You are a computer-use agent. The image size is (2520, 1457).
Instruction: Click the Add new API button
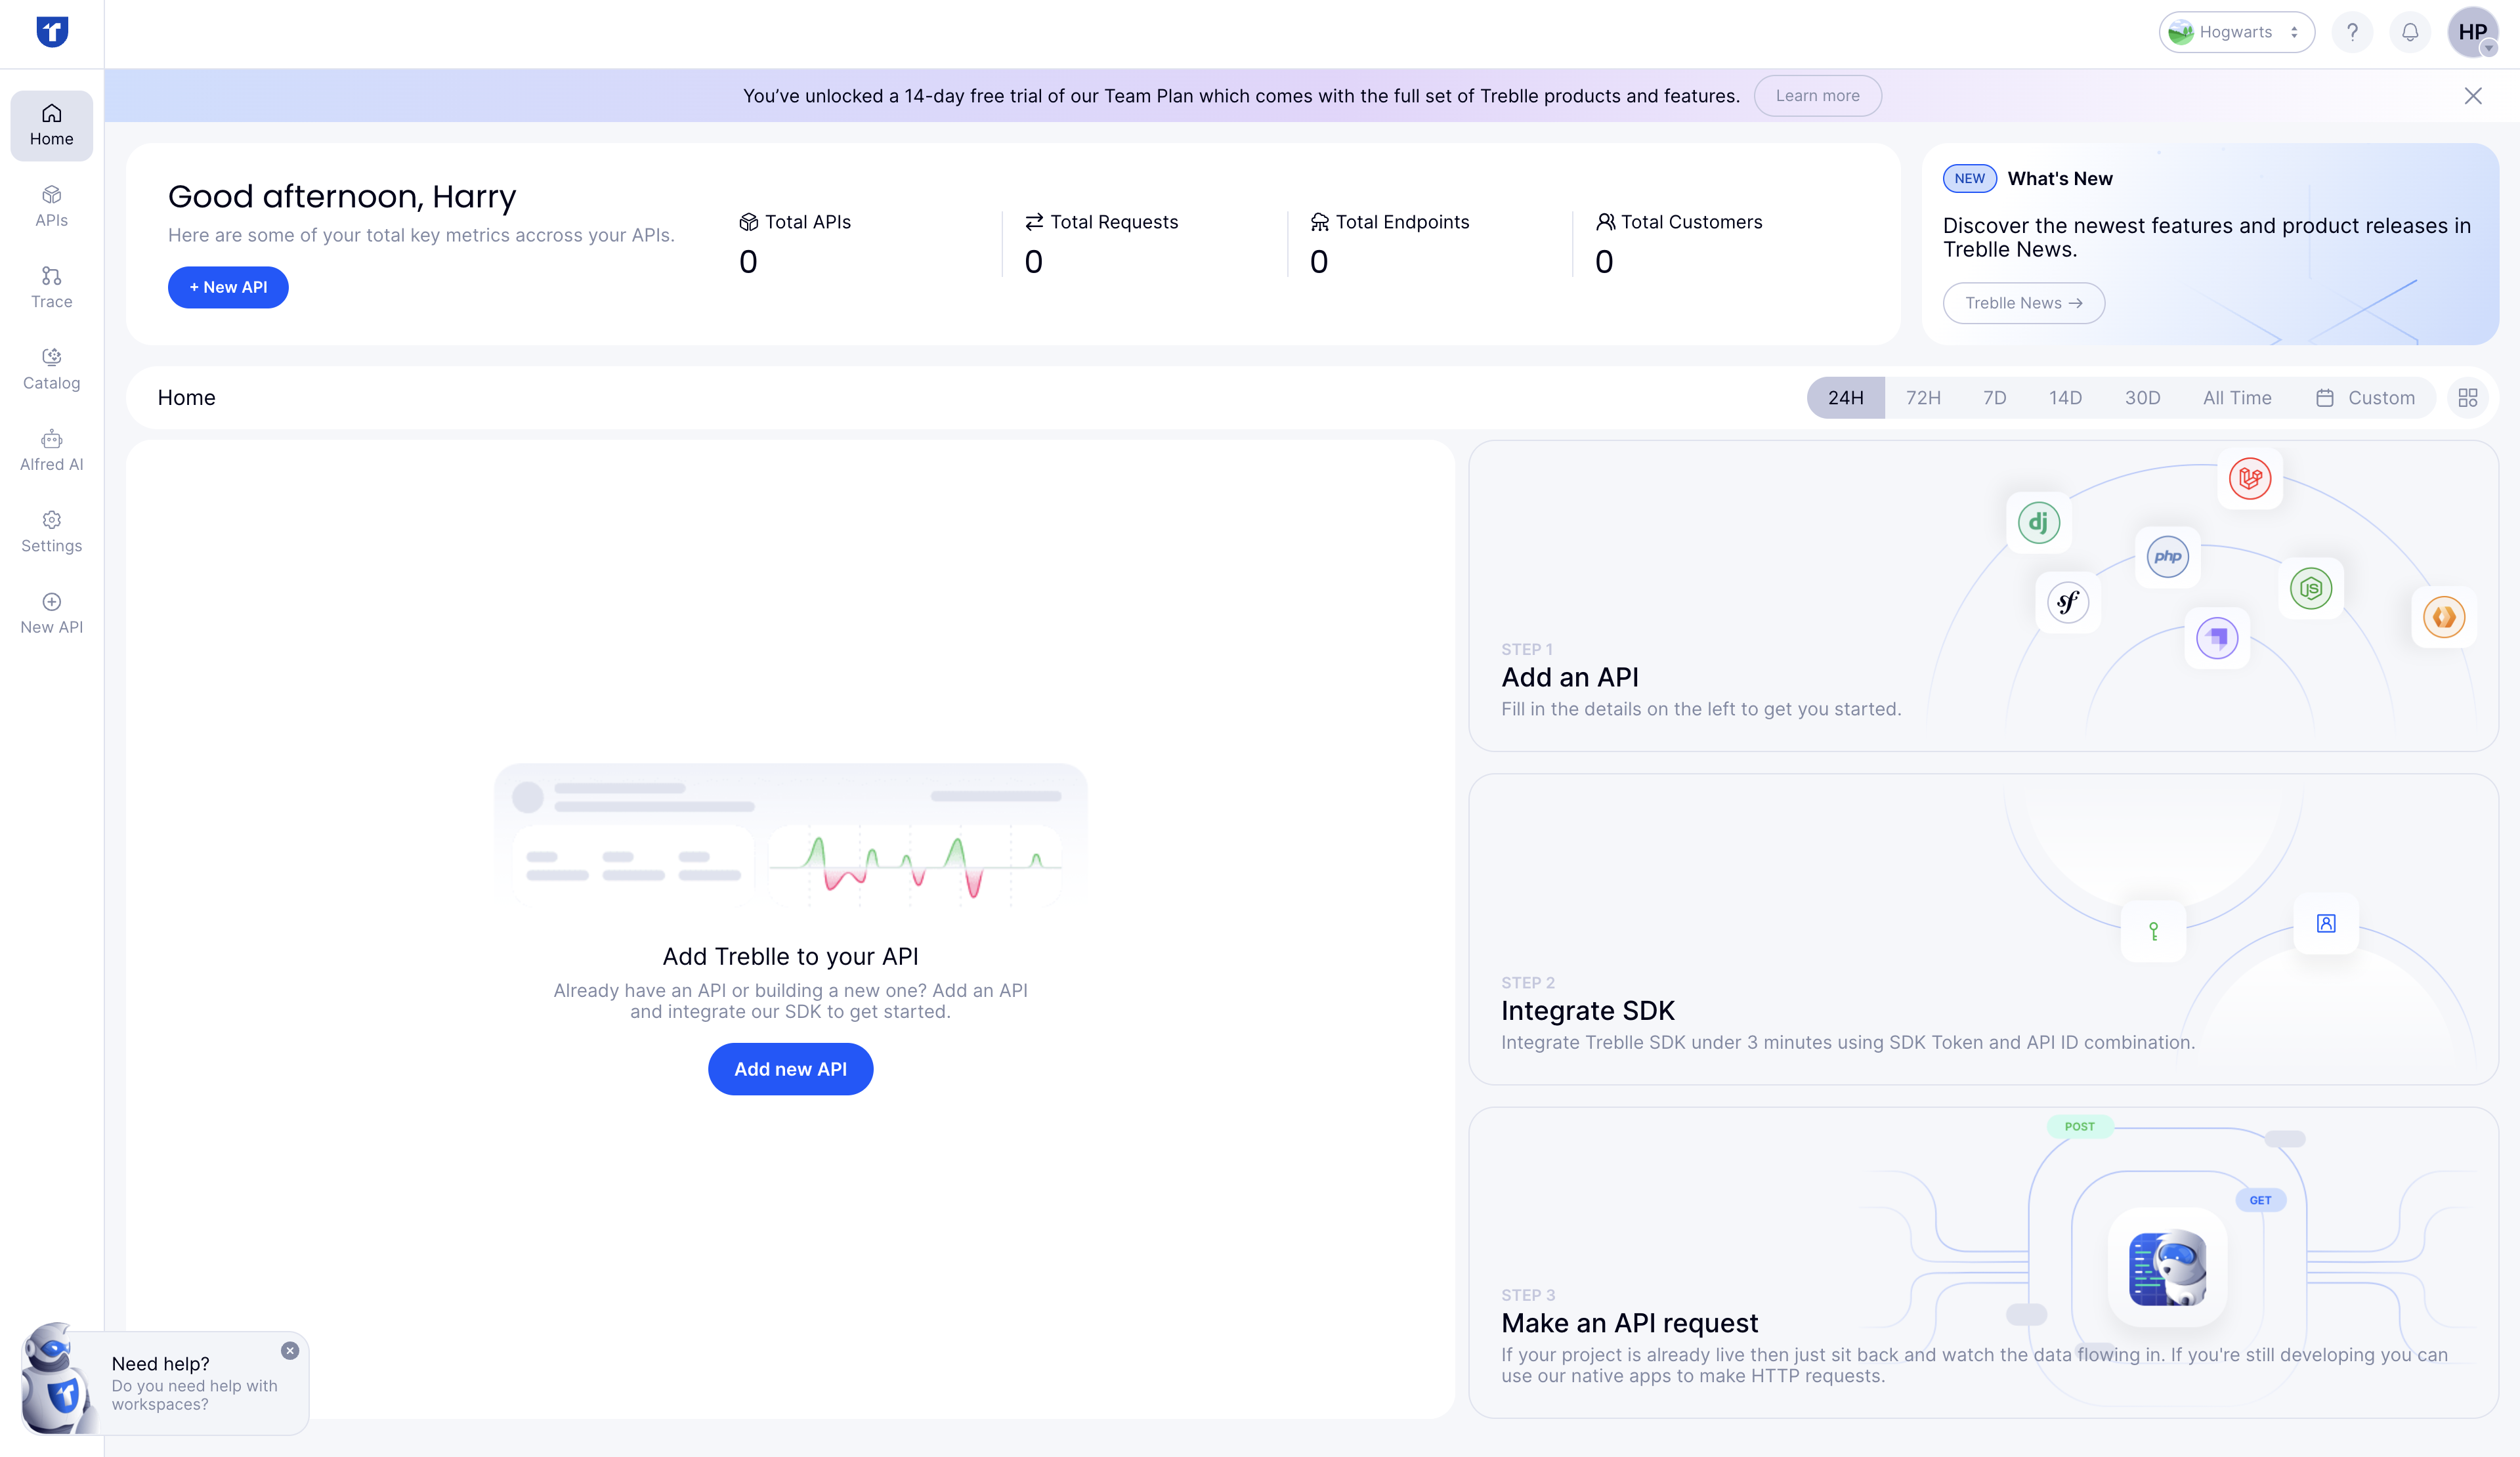790,1069
